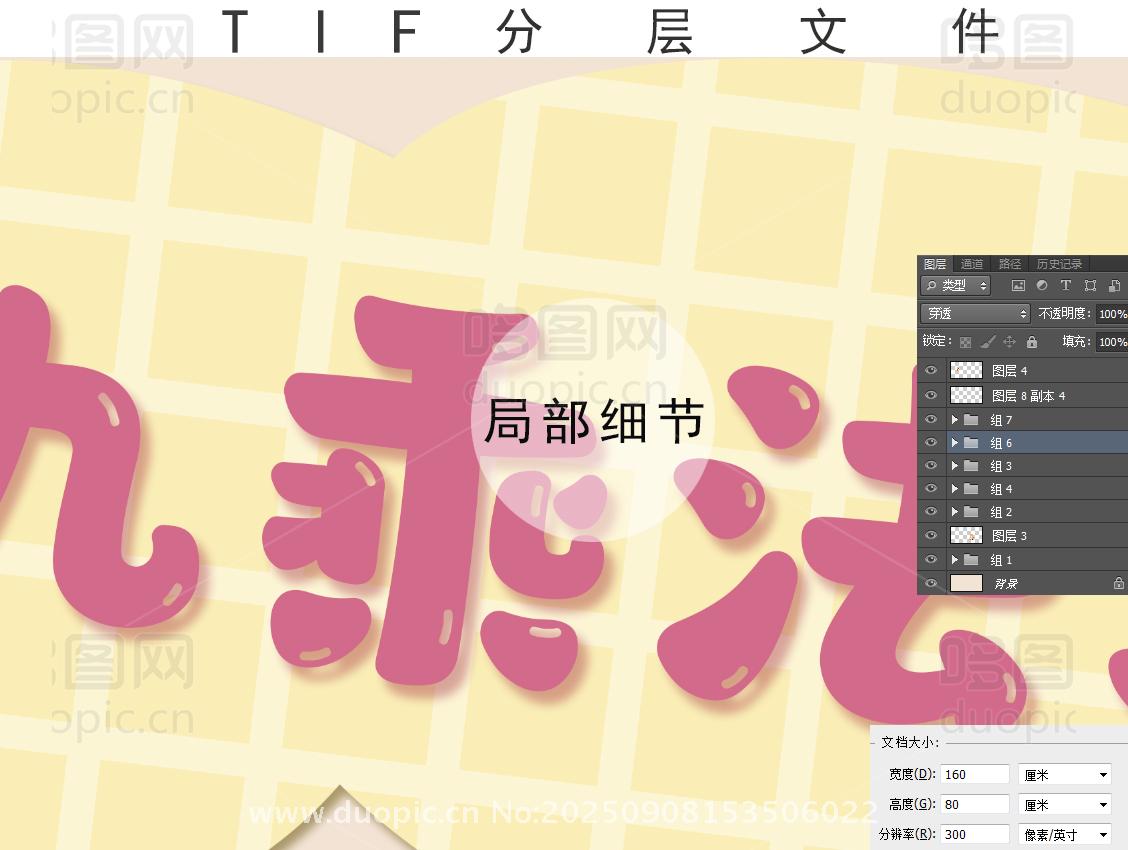Open width unit 厘米 dropdown
The height and width of the screenshot is (850, 1128).
(1065, 774)
